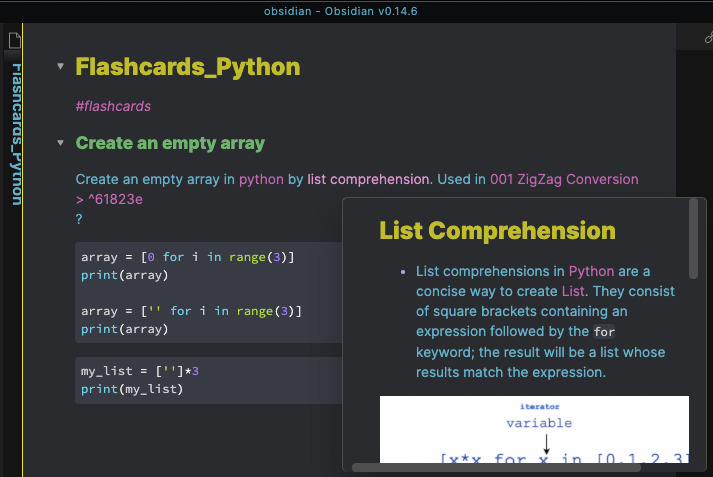Click the '?' flashcard separator line
The height and width of the screenshot is (477, 713).
point(79,219)
